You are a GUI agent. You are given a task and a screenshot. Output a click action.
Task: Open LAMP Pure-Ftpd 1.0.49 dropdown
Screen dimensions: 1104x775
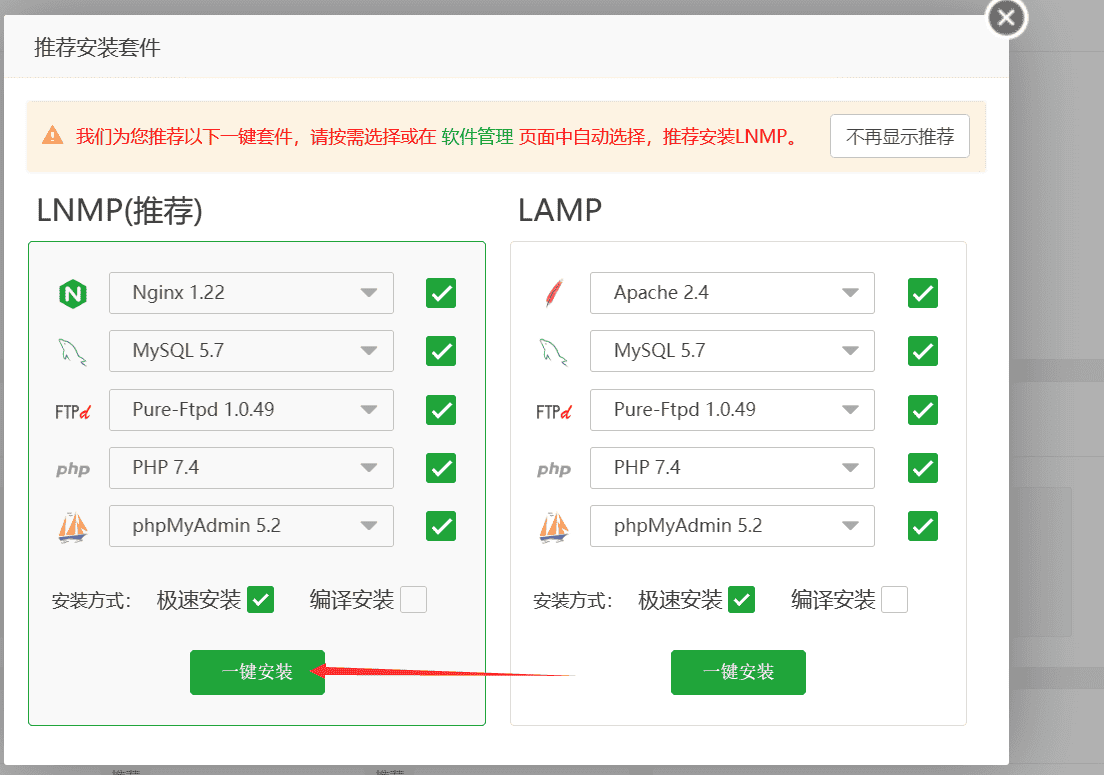point(732,410)
